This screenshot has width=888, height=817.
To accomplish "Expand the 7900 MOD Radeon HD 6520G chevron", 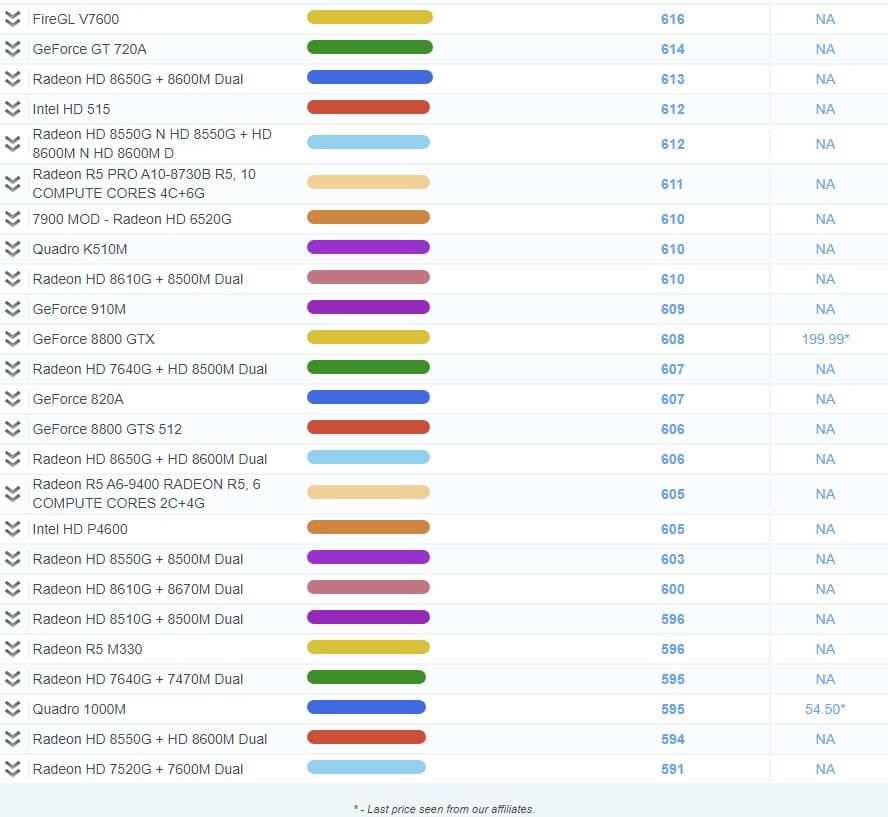I will point(12,219).
